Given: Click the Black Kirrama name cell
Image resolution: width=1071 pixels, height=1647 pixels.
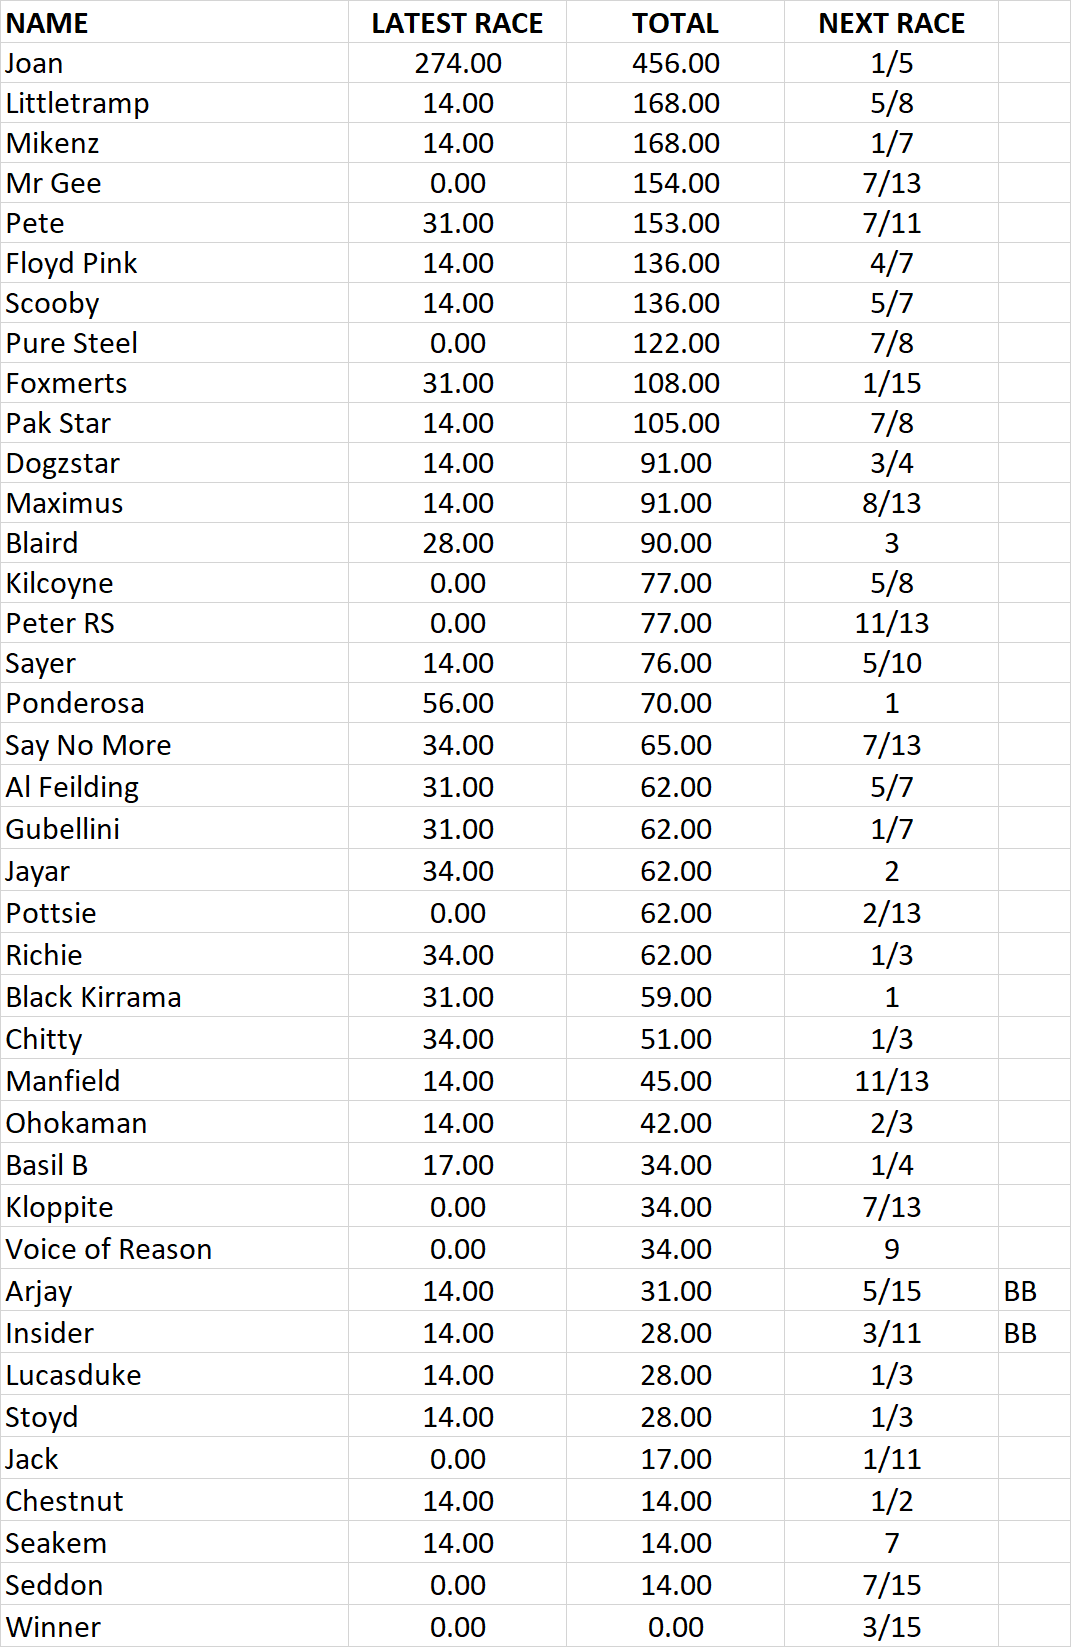Looking at the screenshot, I should (x=174, y=997).
